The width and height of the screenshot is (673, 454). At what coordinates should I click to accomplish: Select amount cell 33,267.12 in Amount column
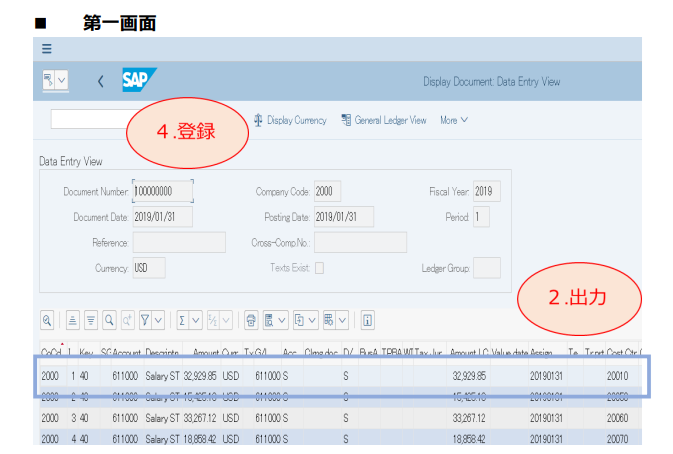coord(200,418)
